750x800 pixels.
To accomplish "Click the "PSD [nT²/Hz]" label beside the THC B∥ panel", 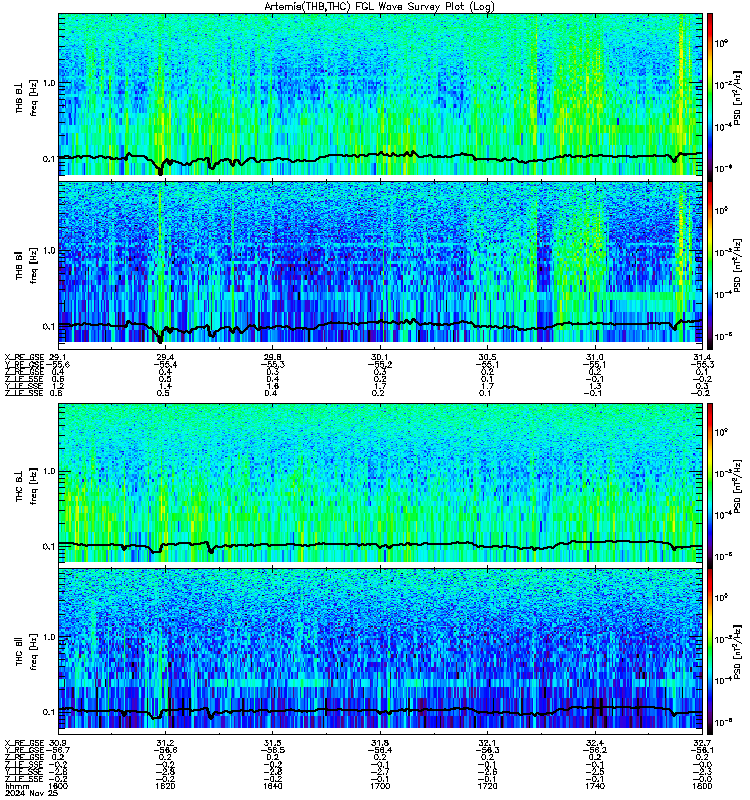I will pos(737,652).
